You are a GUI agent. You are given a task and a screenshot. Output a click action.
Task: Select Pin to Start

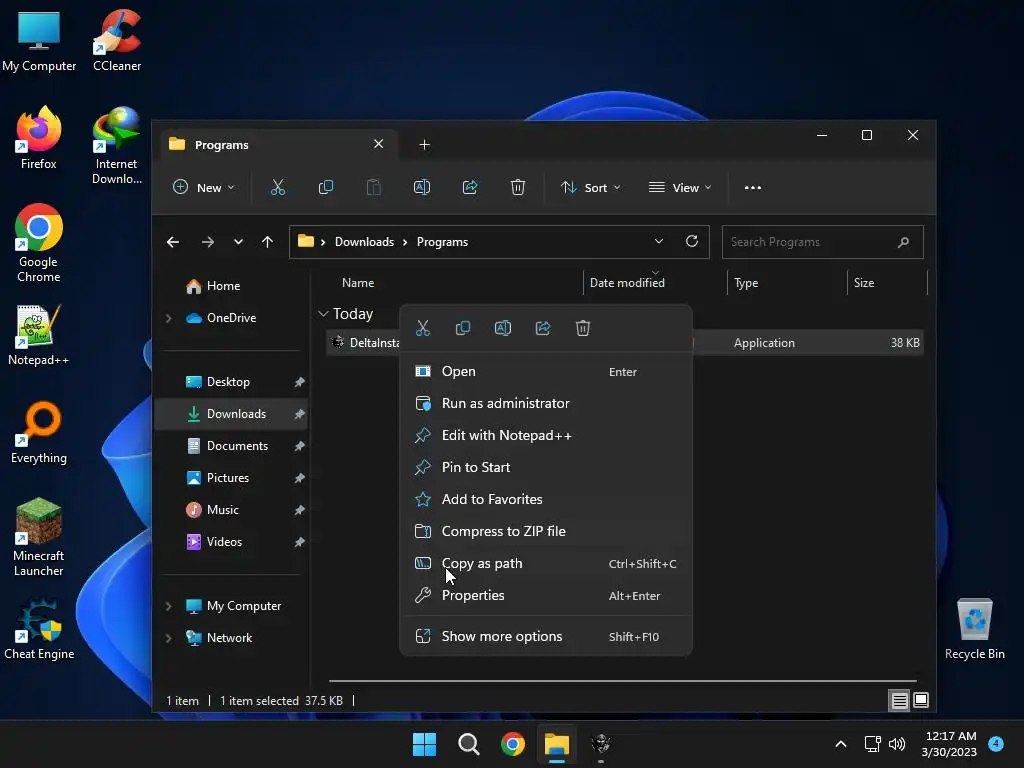545,468
